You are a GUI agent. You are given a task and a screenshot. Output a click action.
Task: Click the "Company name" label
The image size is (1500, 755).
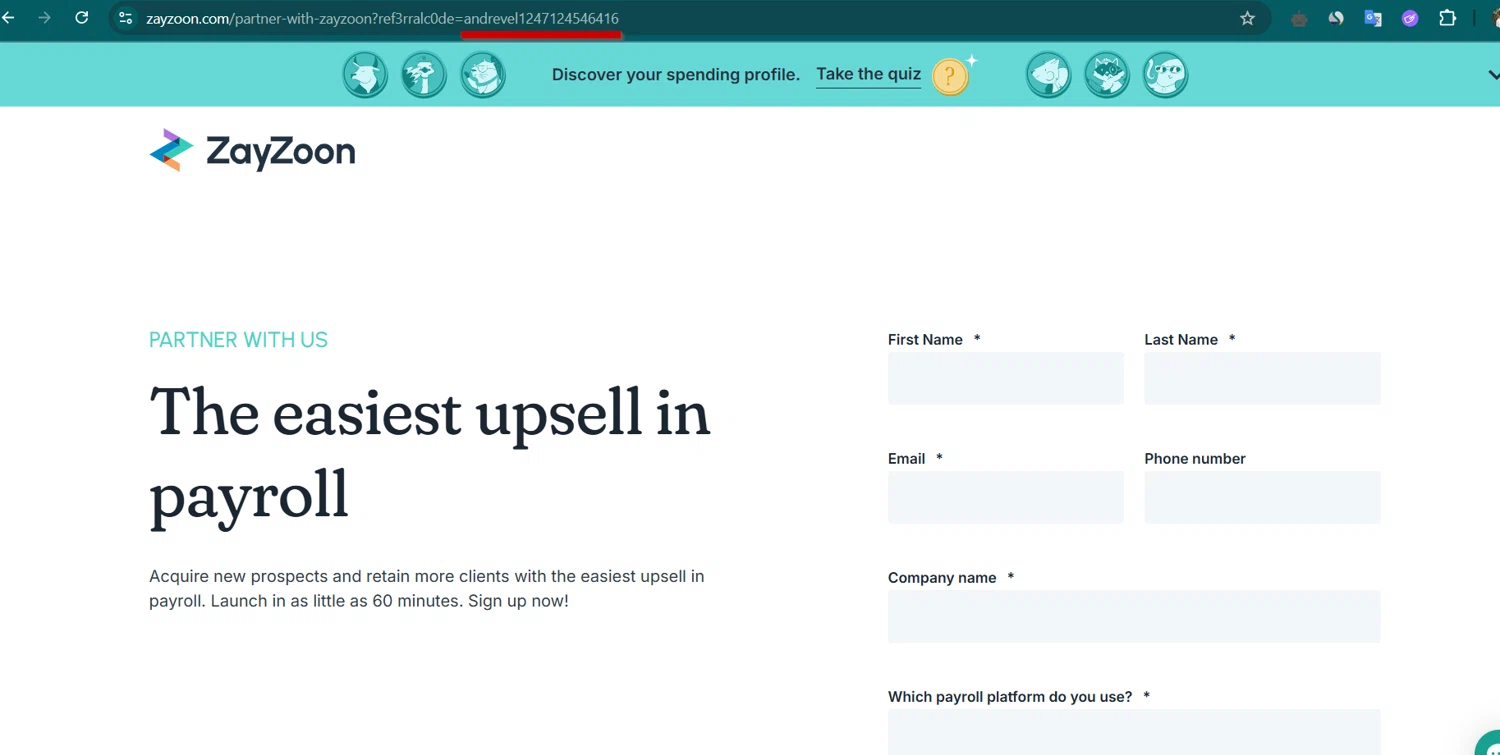coord(942,578)
